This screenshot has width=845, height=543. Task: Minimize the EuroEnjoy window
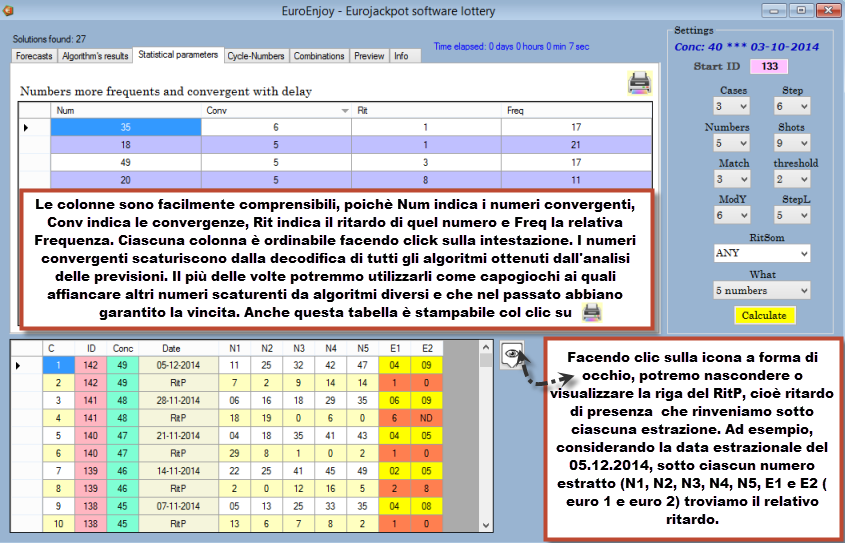[776, 10]
